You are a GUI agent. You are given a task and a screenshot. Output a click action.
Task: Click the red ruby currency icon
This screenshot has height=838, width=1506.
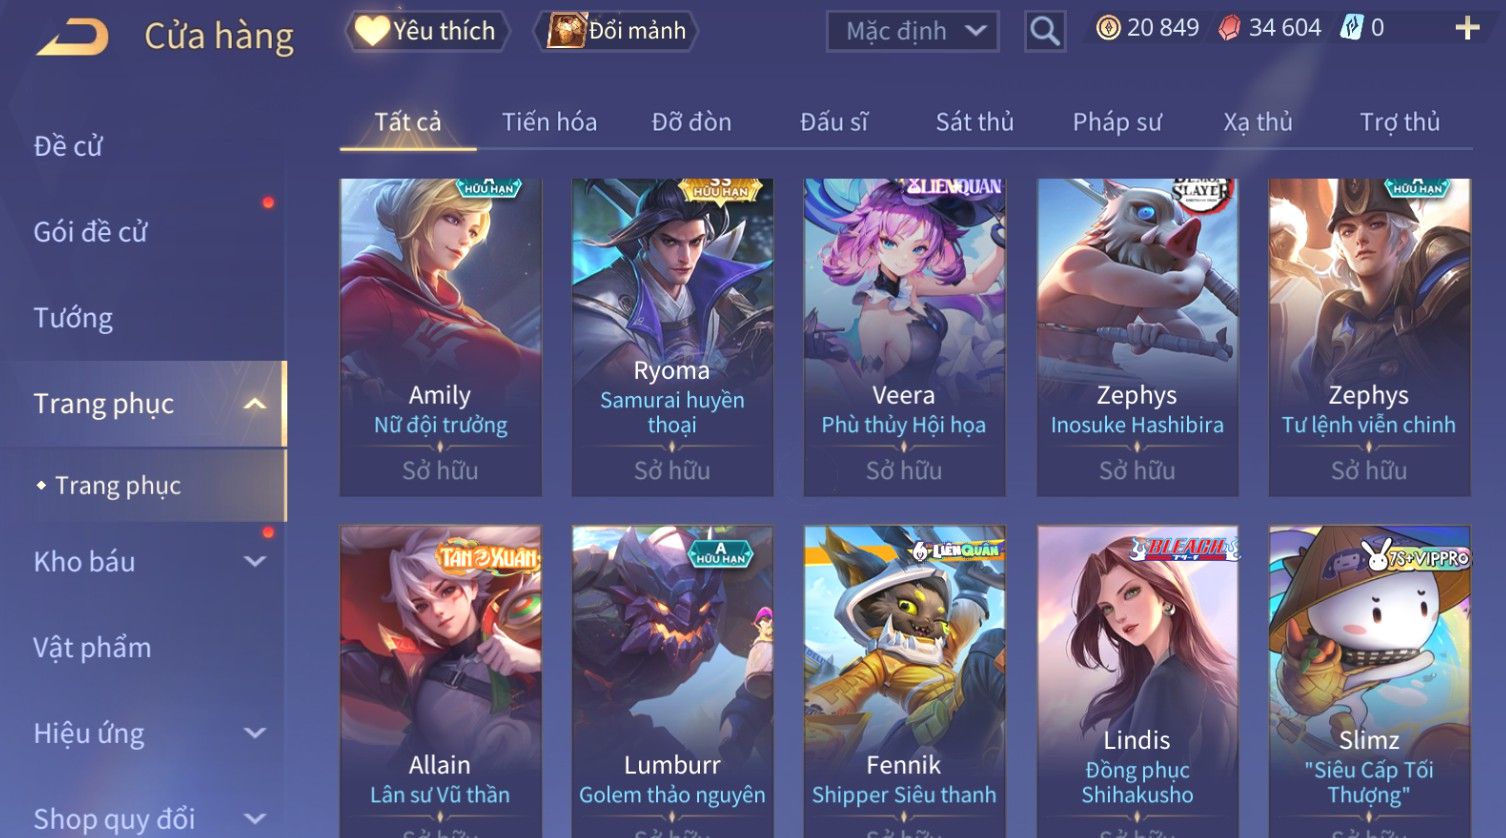(x=1229, y=28)
